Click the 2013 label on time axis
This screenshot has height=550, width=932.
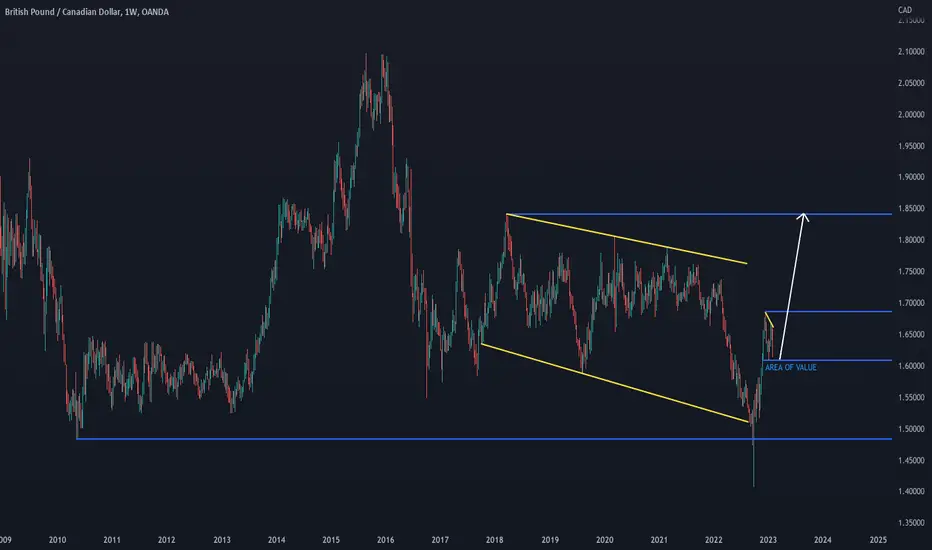[222, 540]
